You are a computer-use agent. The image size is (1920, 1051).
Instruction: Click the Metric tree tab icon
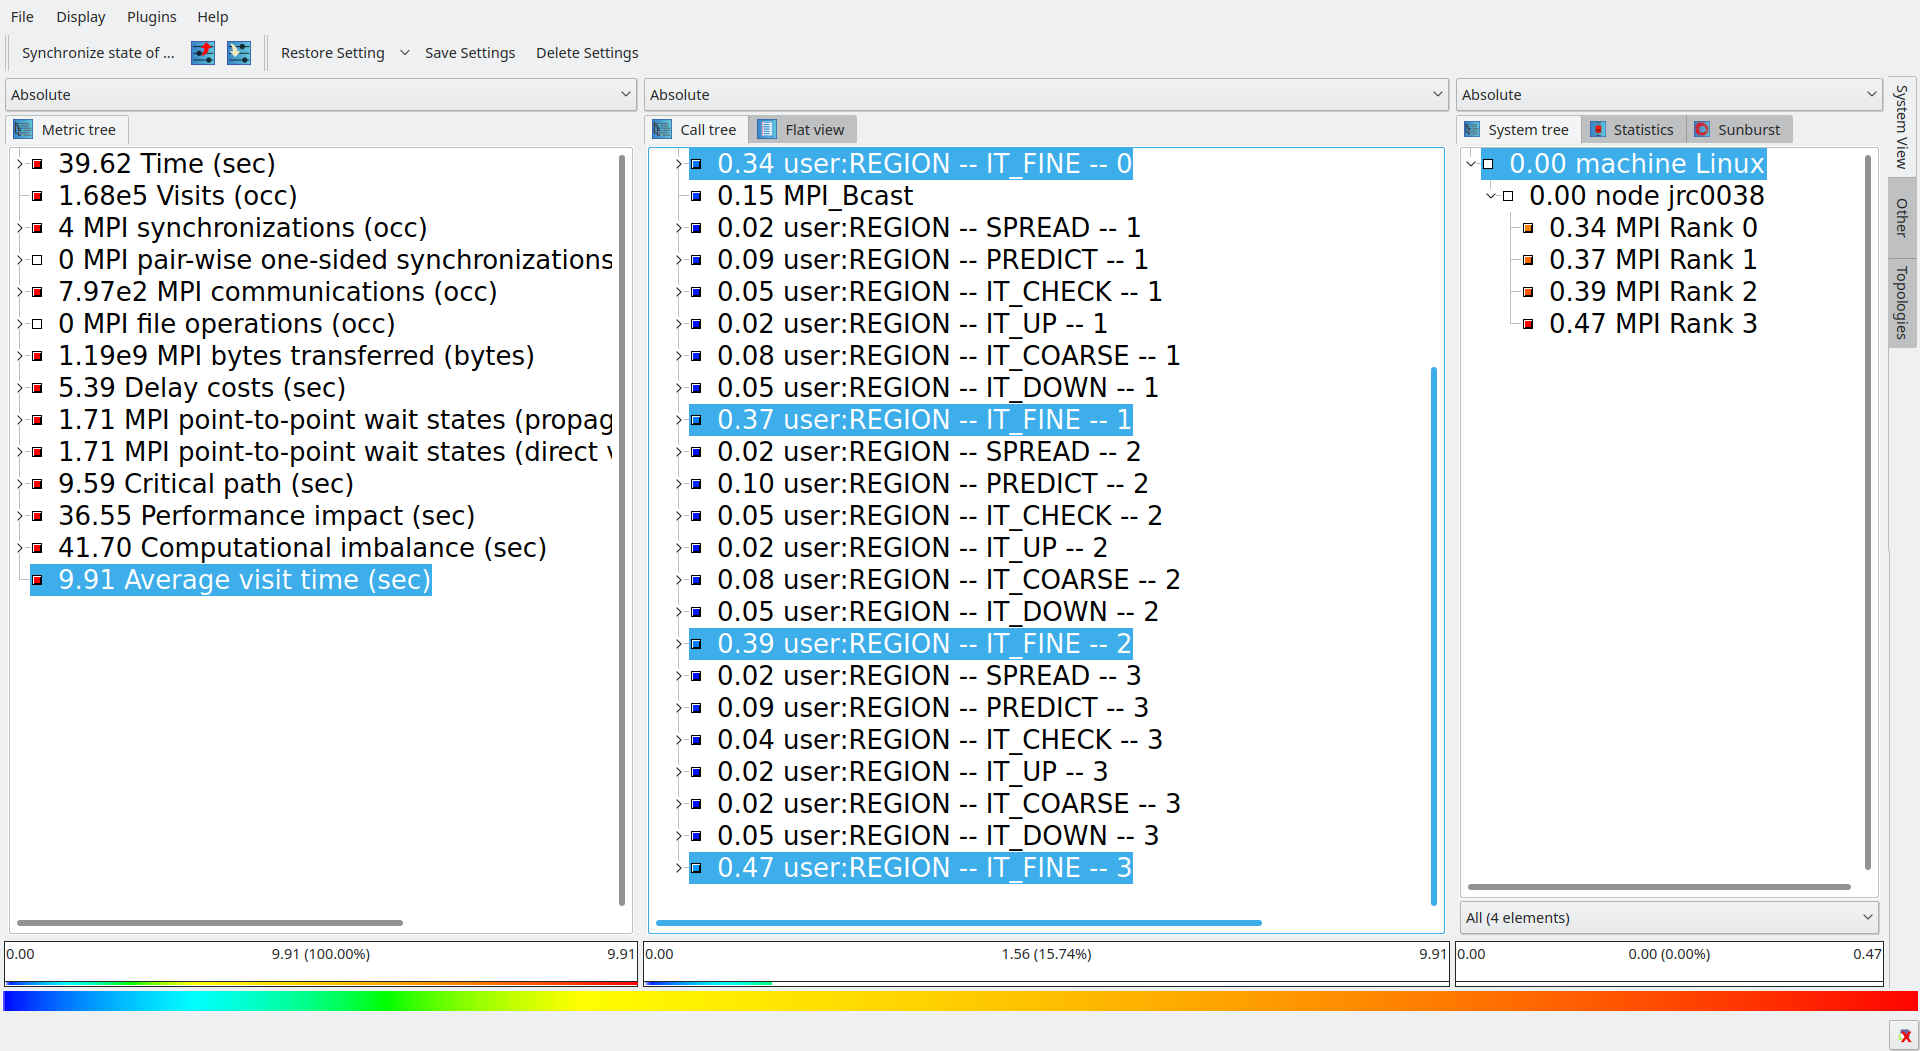click(x=23, y=130)
